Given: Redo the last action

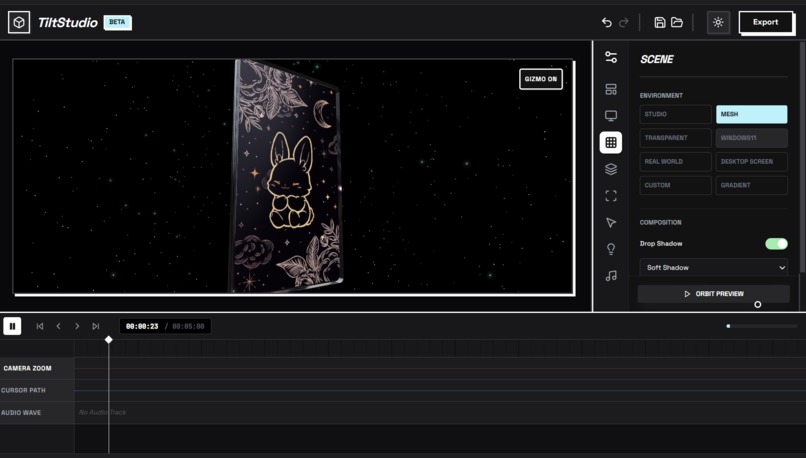Looking at the screenshot, I should (x=624, y=23).
